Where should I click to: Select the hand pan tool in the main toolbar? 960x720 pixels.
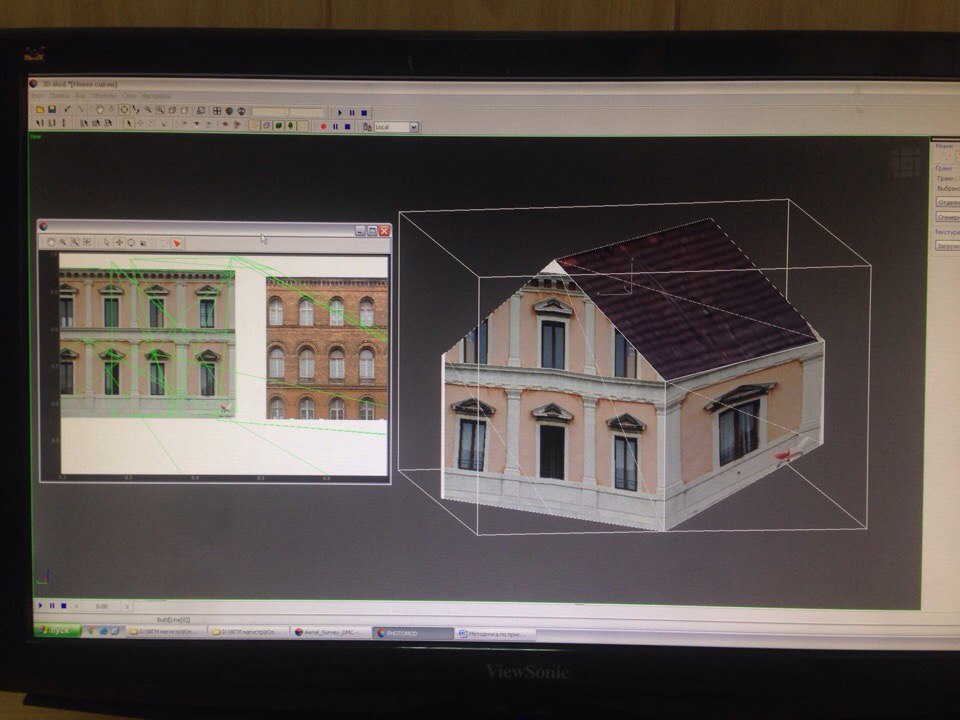coord(99,110)
